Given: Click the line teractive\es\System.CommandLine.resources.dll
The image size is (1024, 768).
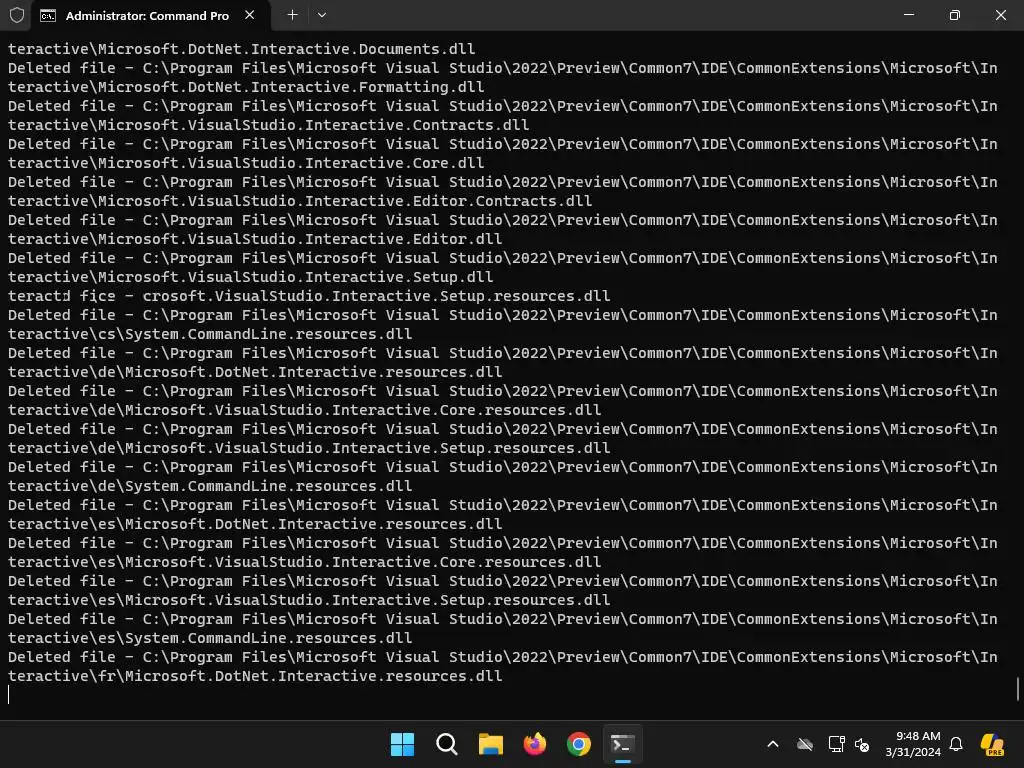Looking at the screenshot, I should point(210,638).
